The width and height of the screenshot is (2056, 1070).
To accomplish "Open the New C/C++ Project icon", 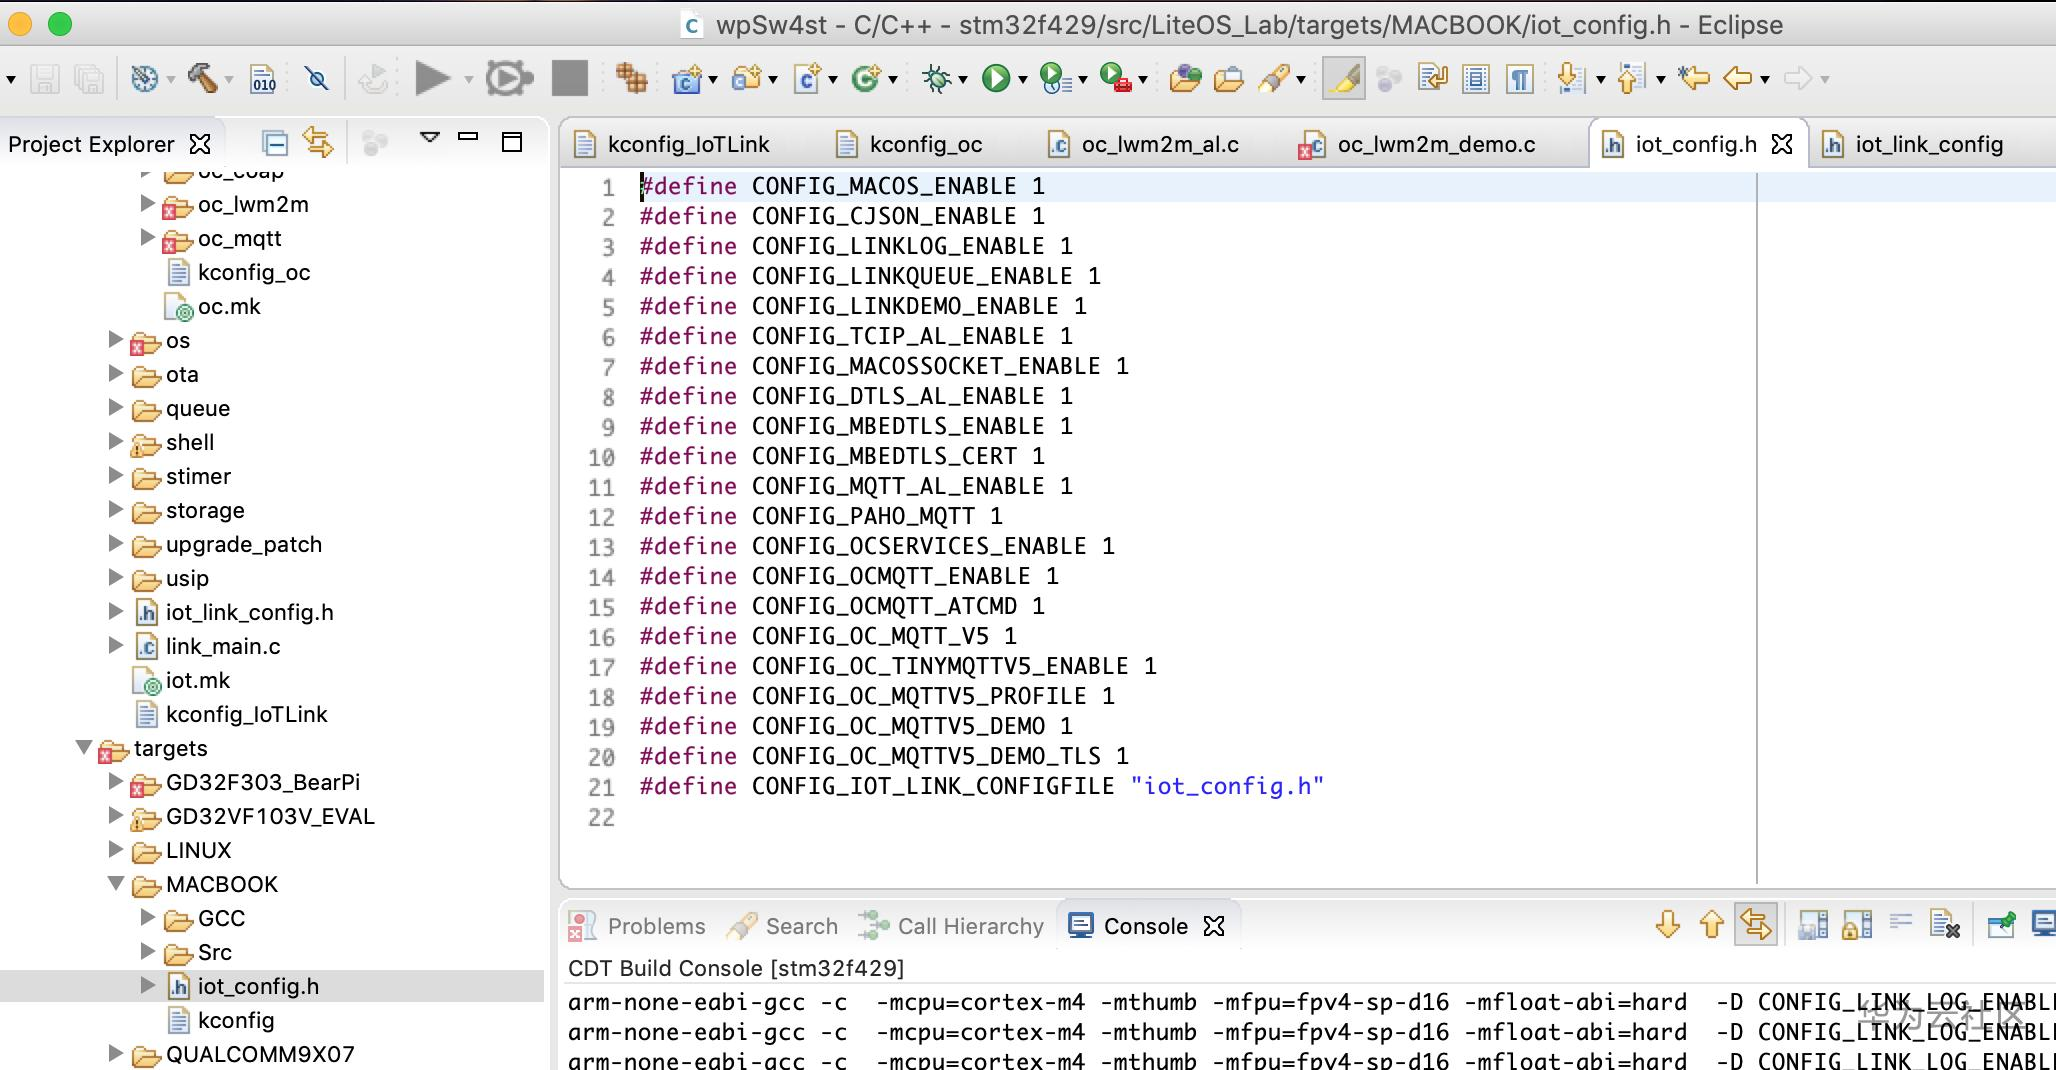I will point(687,77).
